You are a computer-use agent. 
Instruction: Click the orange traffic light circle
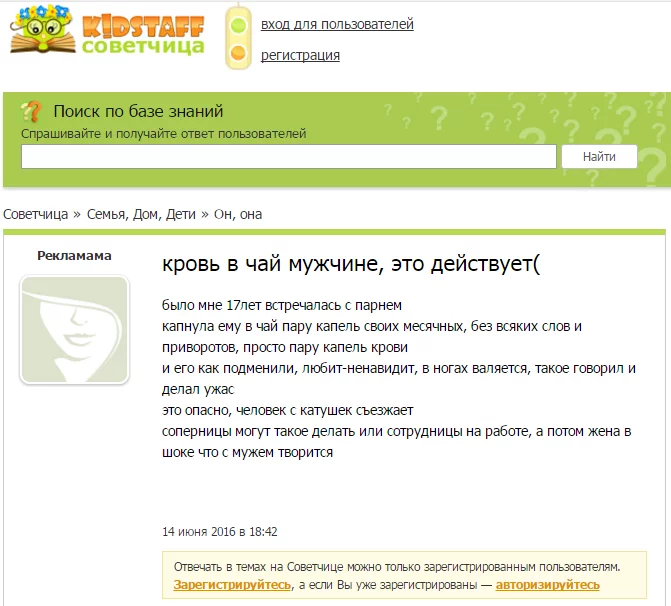[x=238, y=54]
